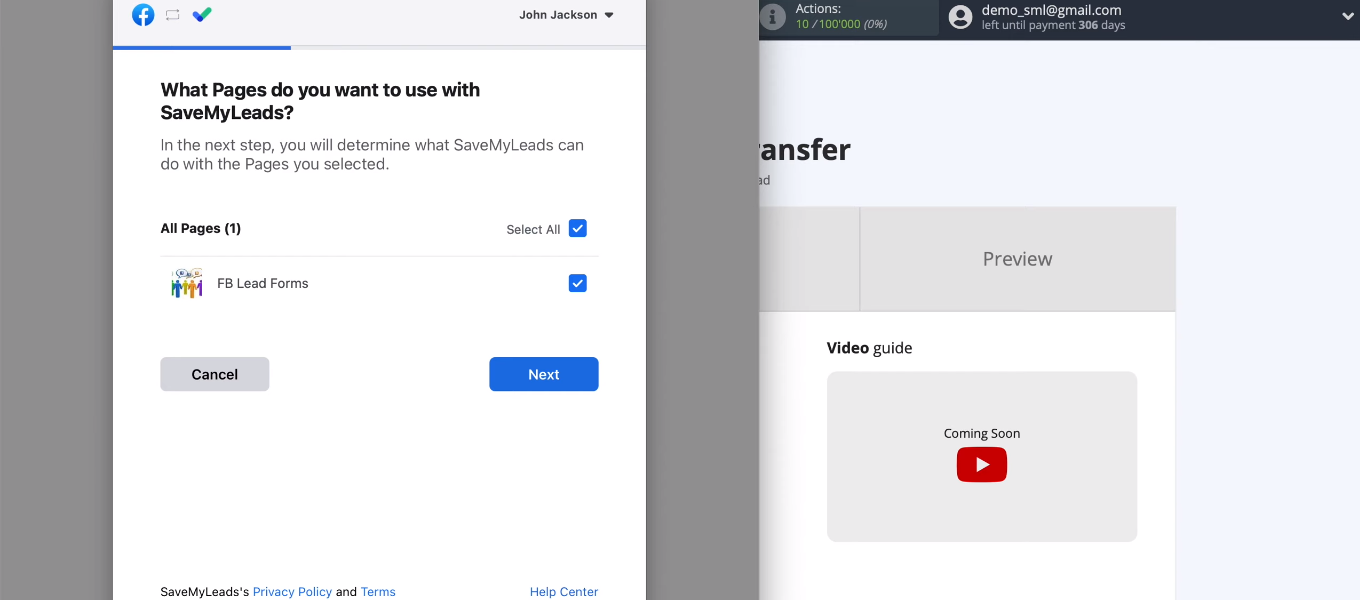Viewport: 1360px width, 600px height.
Task: Click the All Pages (1) heading
Action: coord(201,228)
